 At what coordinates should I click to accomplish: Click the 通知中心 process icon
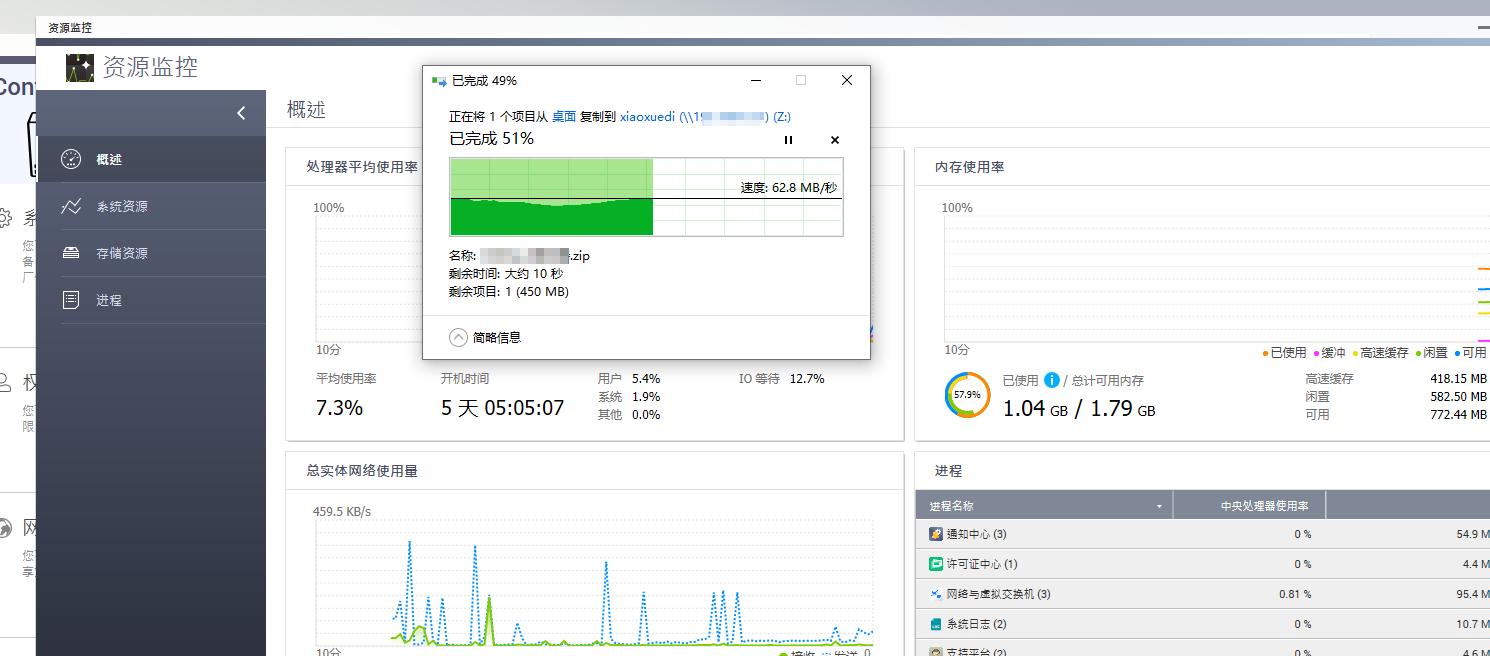932,534
